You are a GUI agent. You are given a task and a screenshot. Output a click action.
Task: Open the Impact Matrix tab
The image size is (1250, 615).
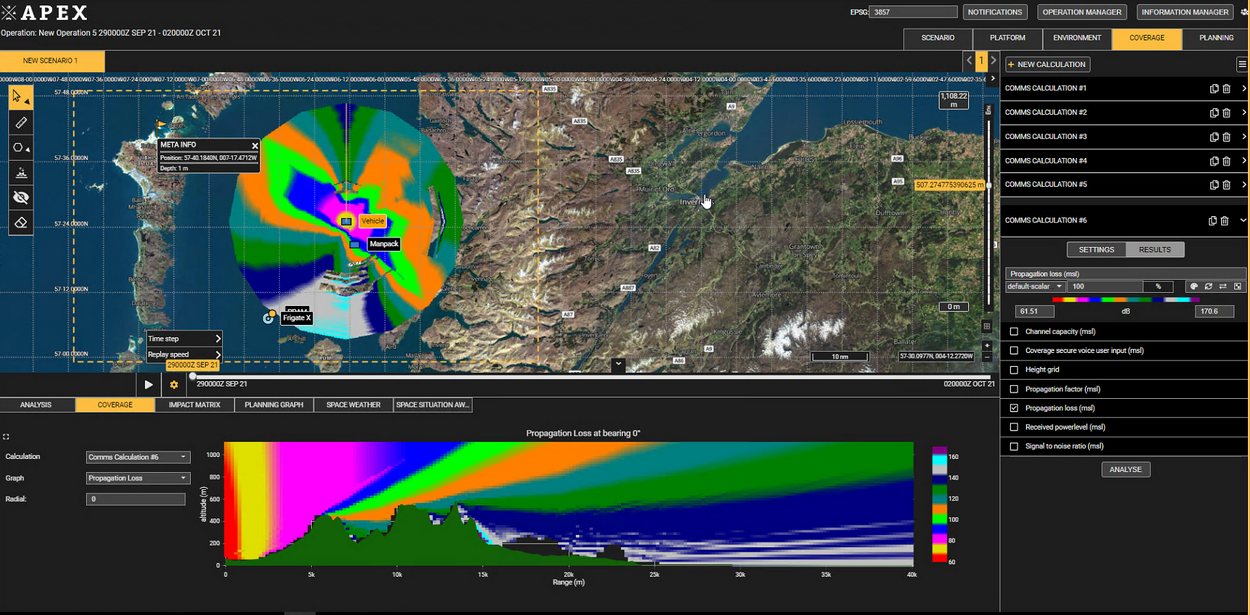(195, 405)
